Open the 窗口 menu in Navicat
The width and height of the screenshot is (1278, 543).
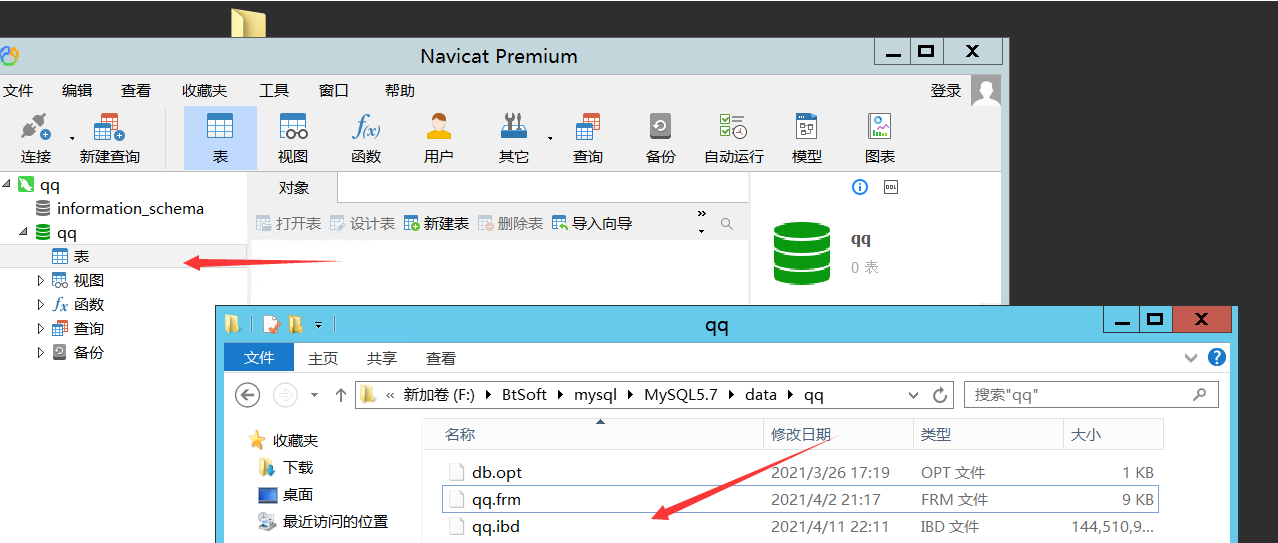[x=334, y=90]
